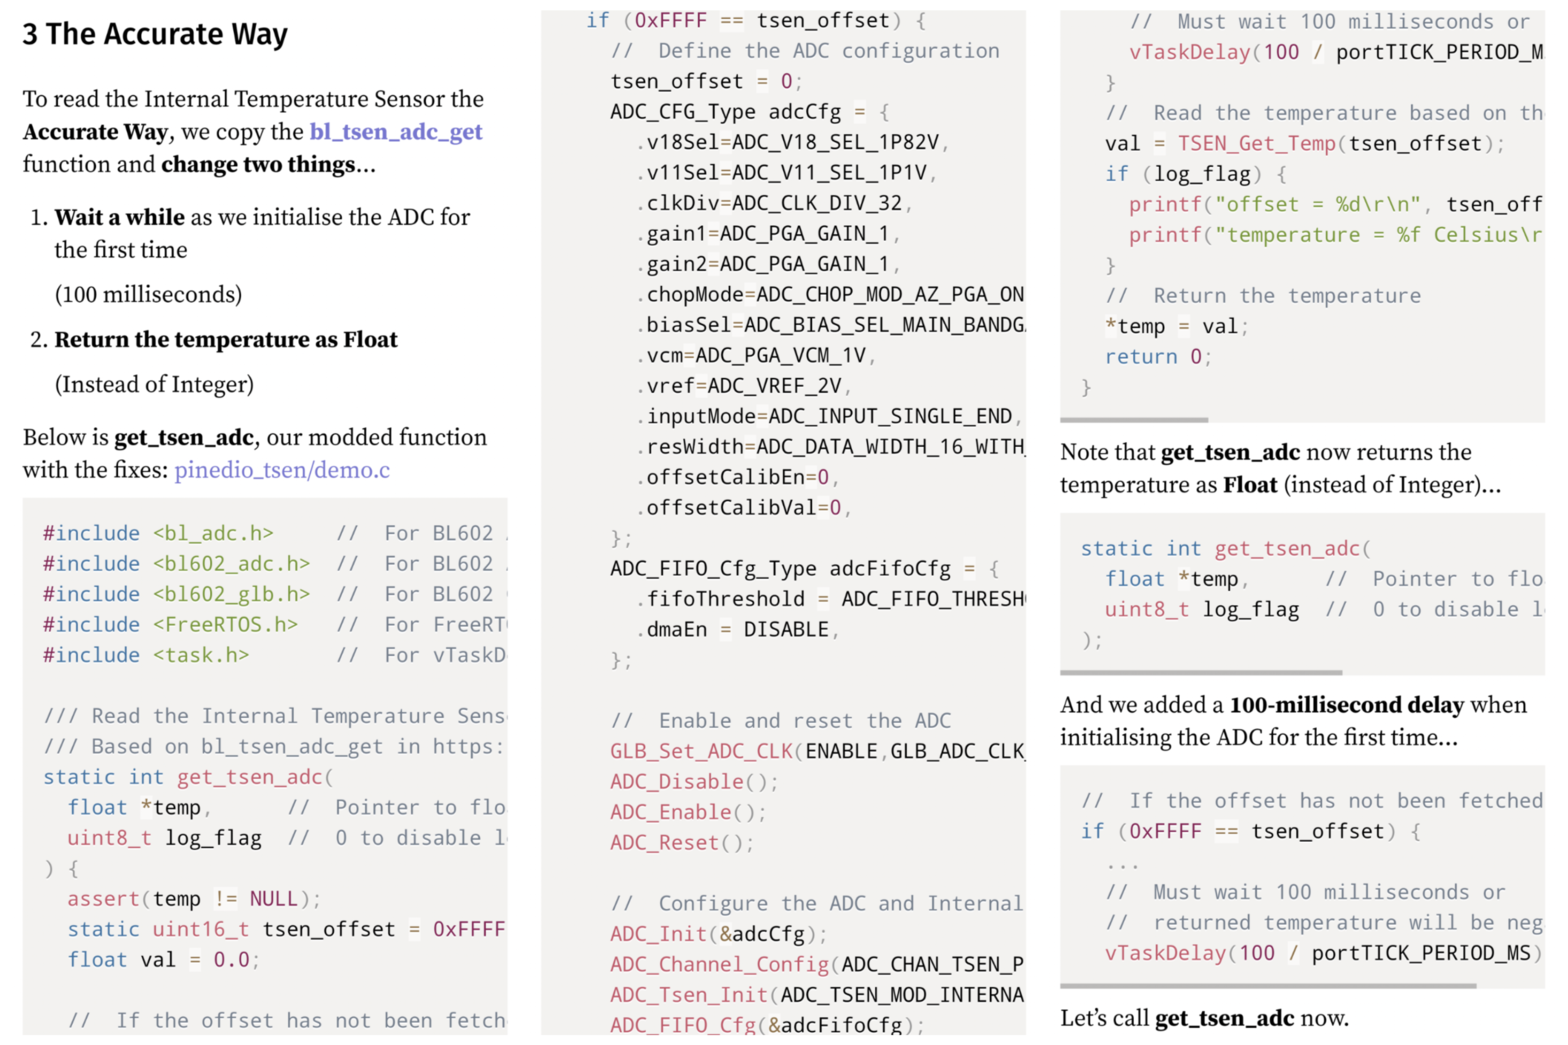Click the assert(temp != NULL) line

coord(194,899)
